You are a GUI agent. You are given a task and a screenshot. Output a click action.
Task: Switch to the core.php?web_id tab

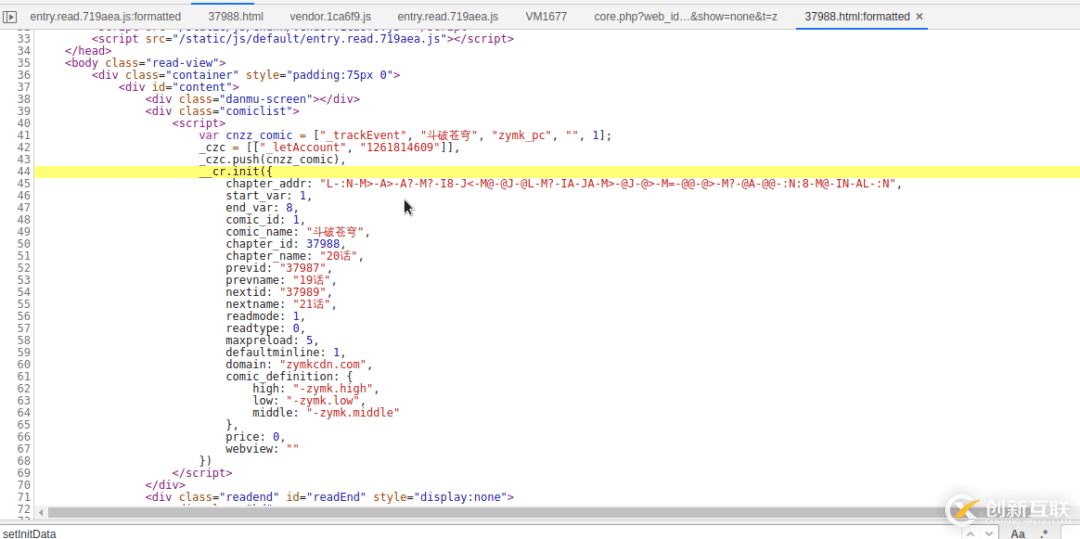pos(685,17)
